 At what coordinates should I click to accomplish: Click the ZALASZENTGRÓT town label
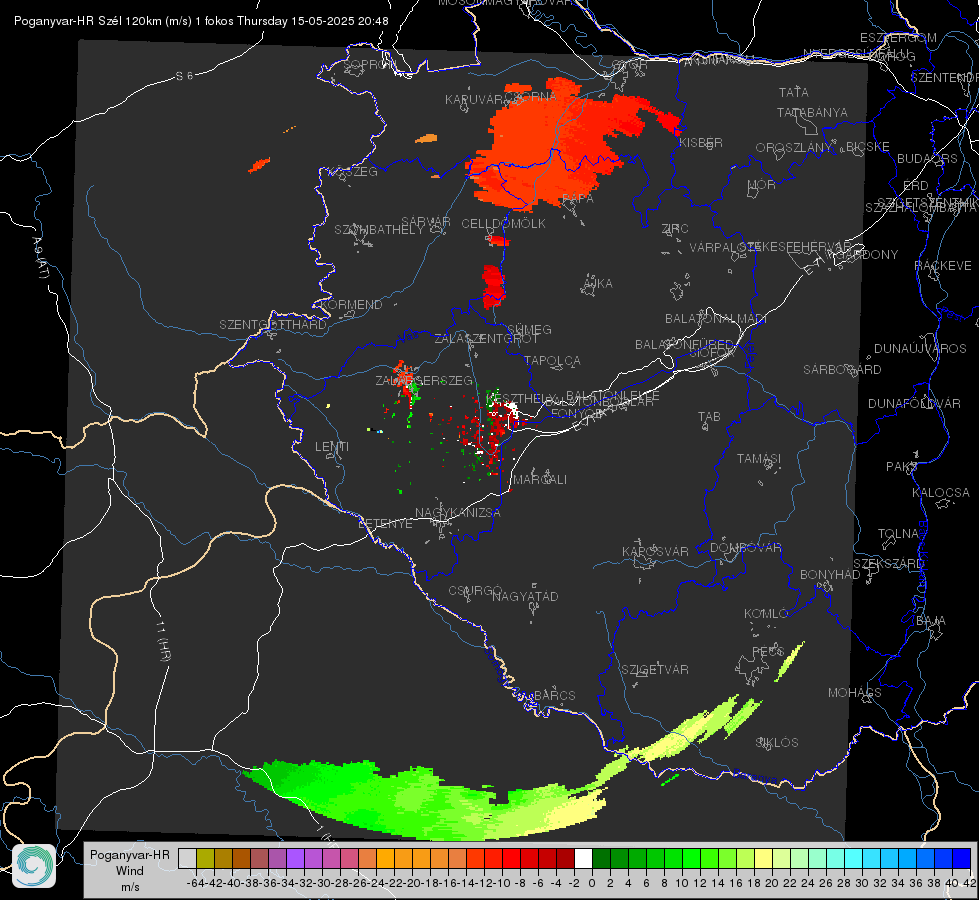click(x=486, y=339)
